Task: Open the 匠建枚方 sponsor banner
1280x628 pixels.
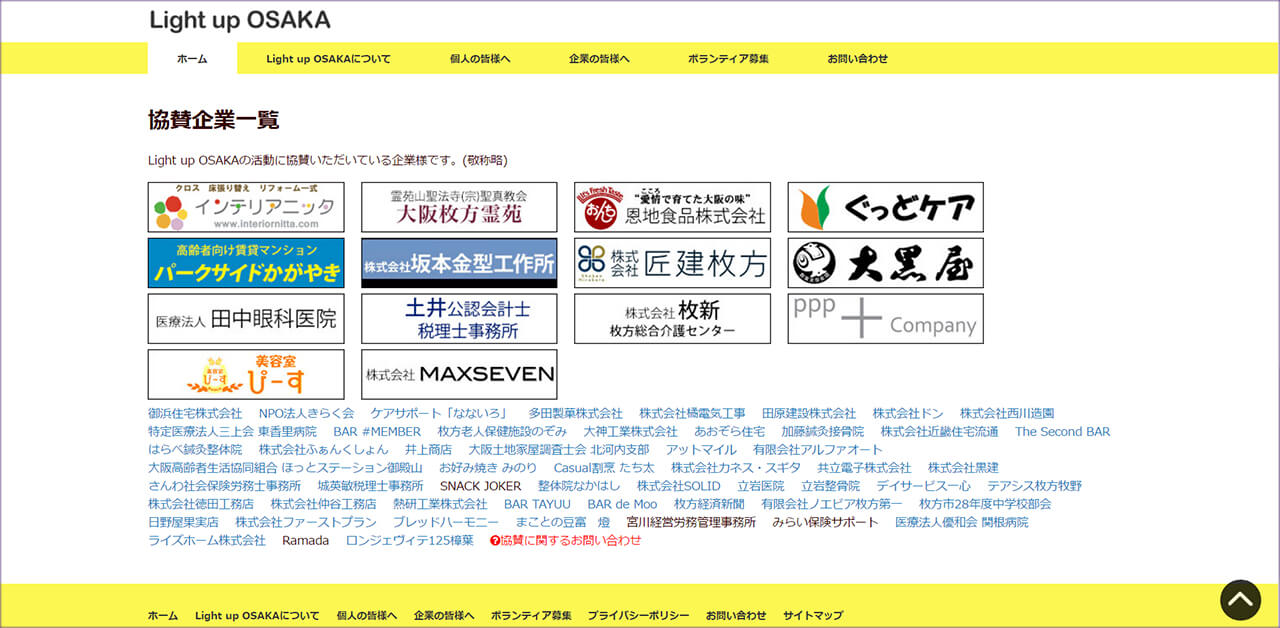Action: click(672, 263)
